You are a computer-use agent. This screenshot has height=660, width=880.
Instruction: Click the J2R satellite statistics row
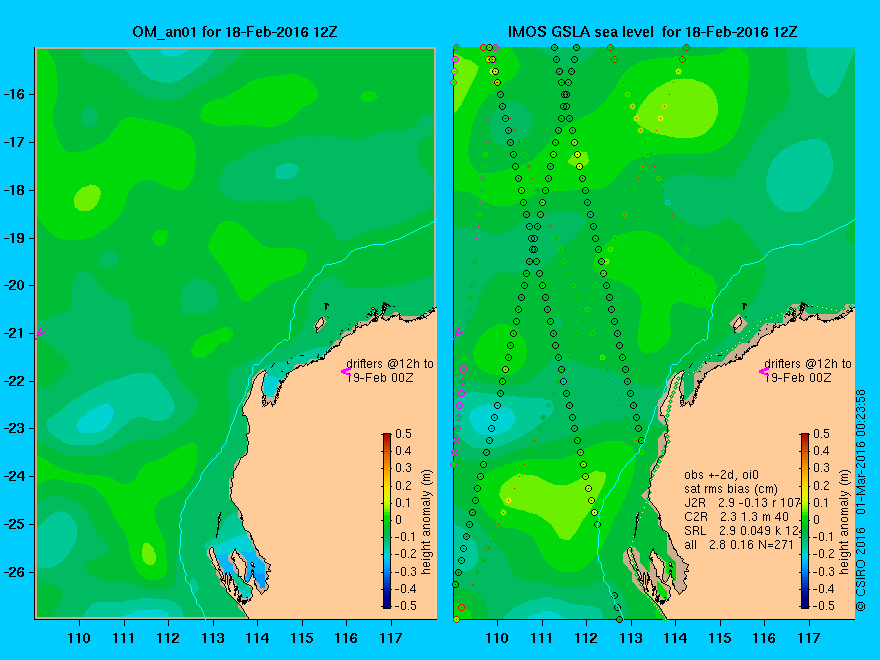[x=742, y=503]
